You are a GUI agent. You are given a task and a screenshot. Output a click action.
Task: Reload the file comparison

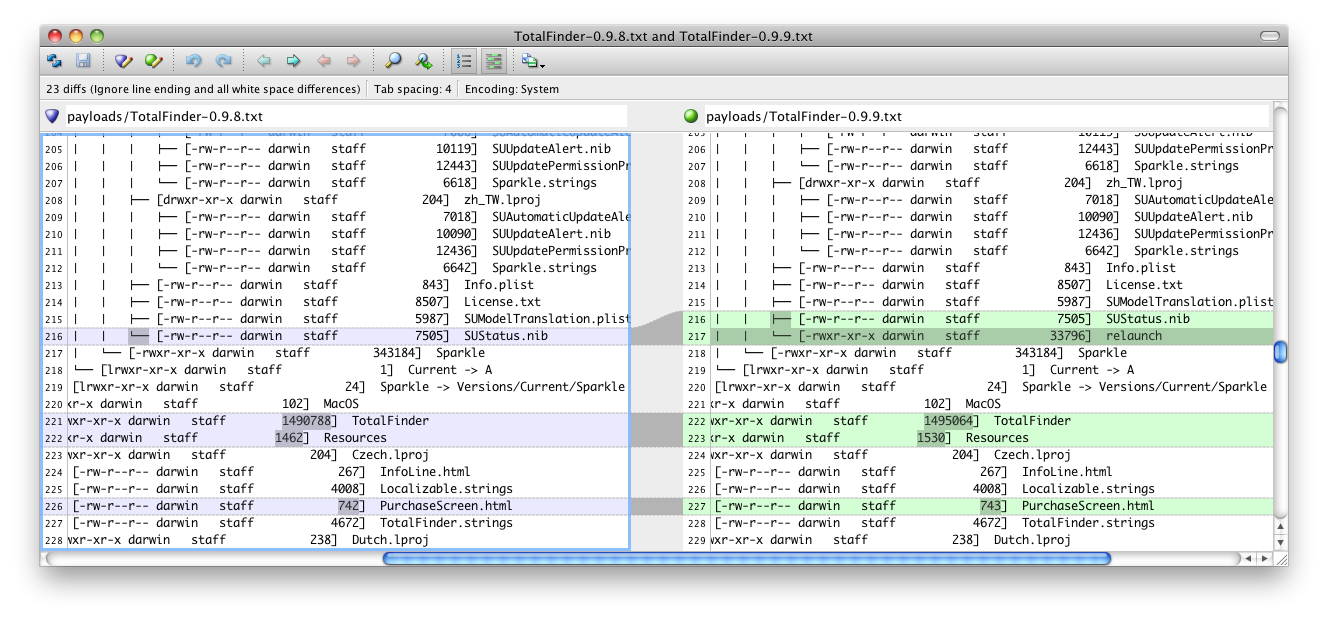pos(53,60)
